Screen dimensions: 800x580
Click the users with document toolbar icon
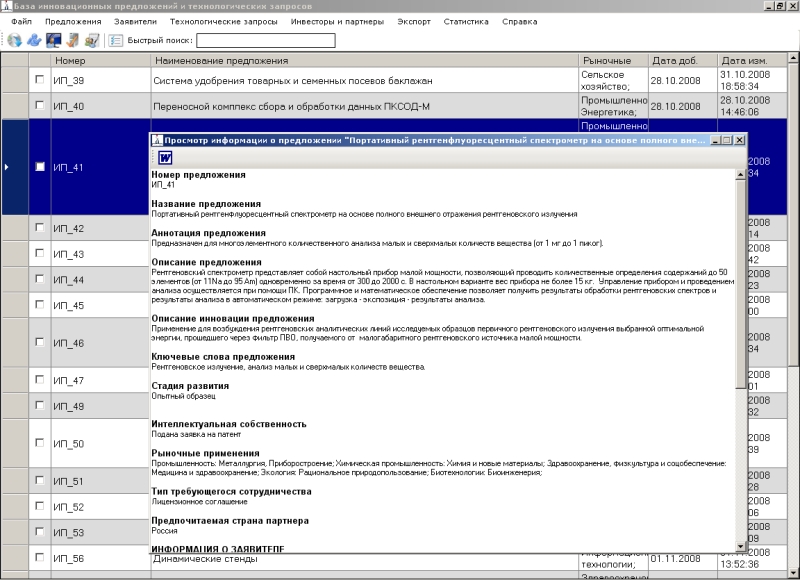click(92, 40)
